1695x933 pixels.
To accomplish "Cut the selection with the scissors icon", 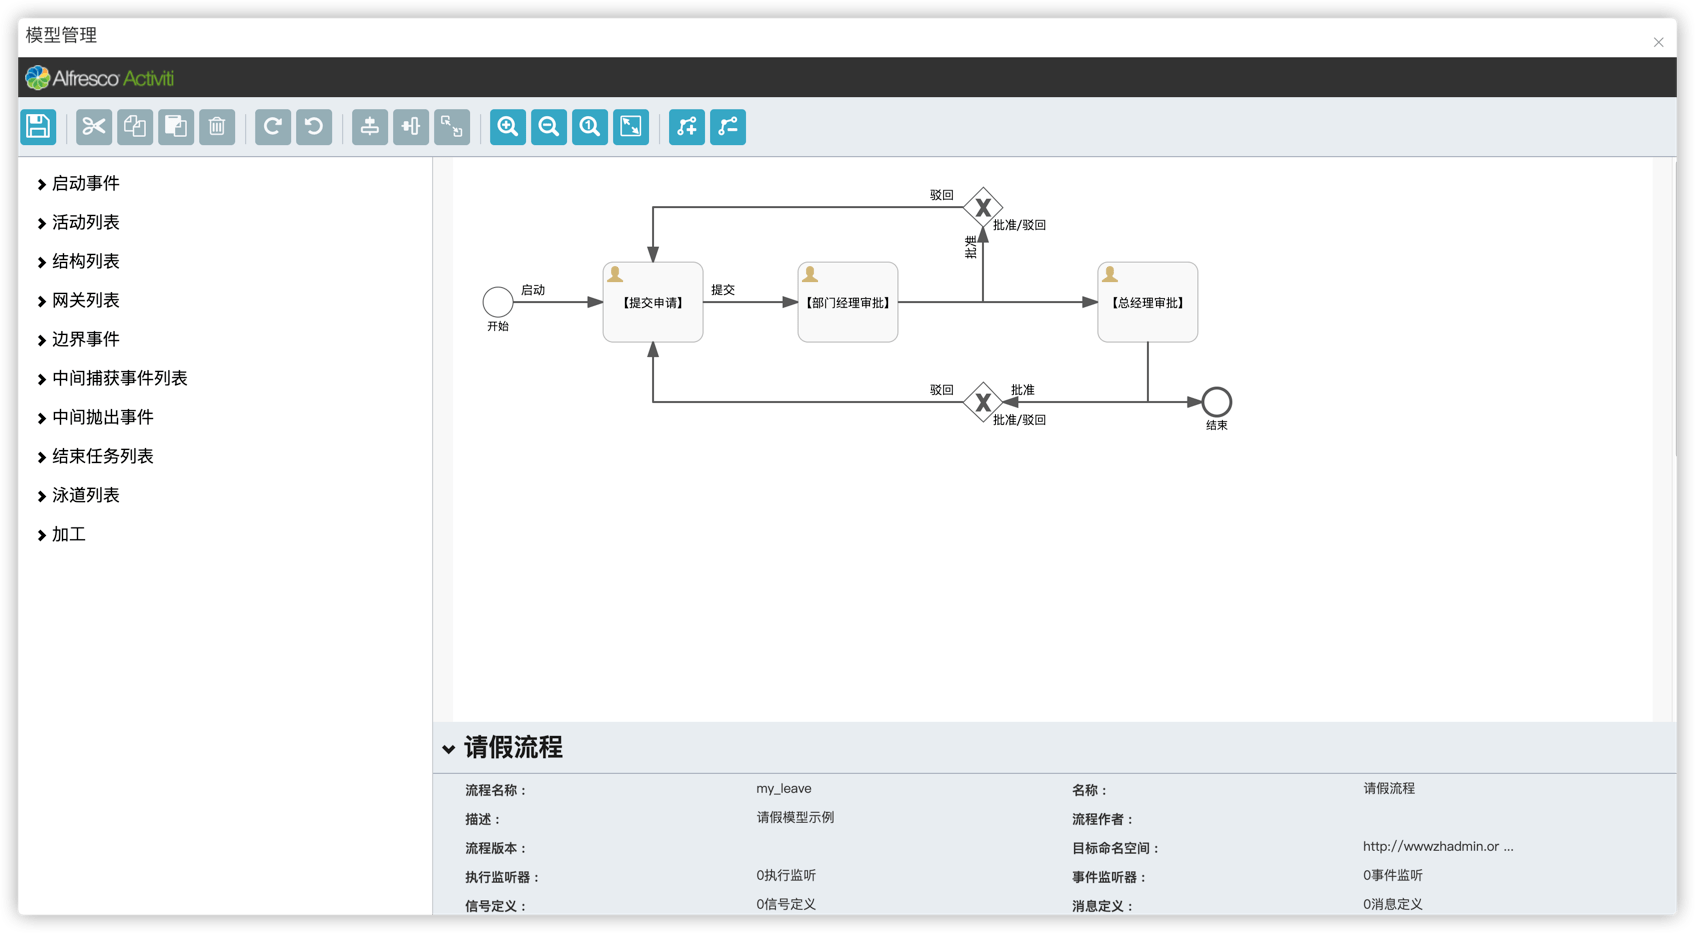I will [94, 127].
